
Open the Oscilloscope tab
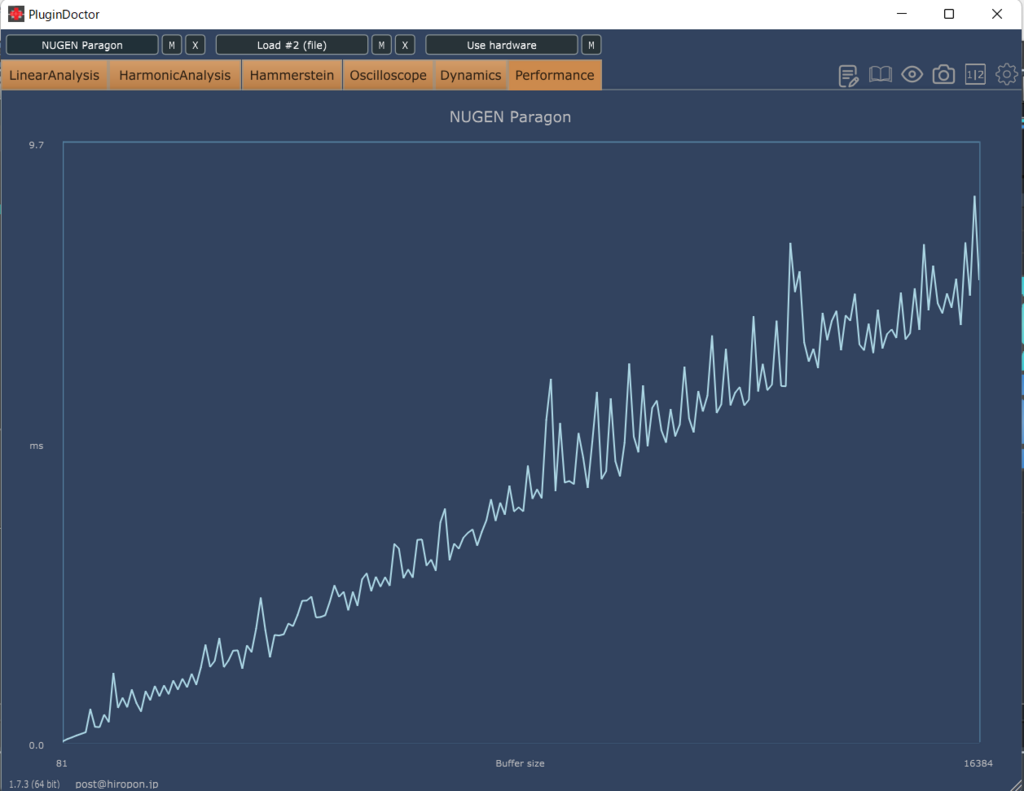pyautogui.click(x=388, y=75)
